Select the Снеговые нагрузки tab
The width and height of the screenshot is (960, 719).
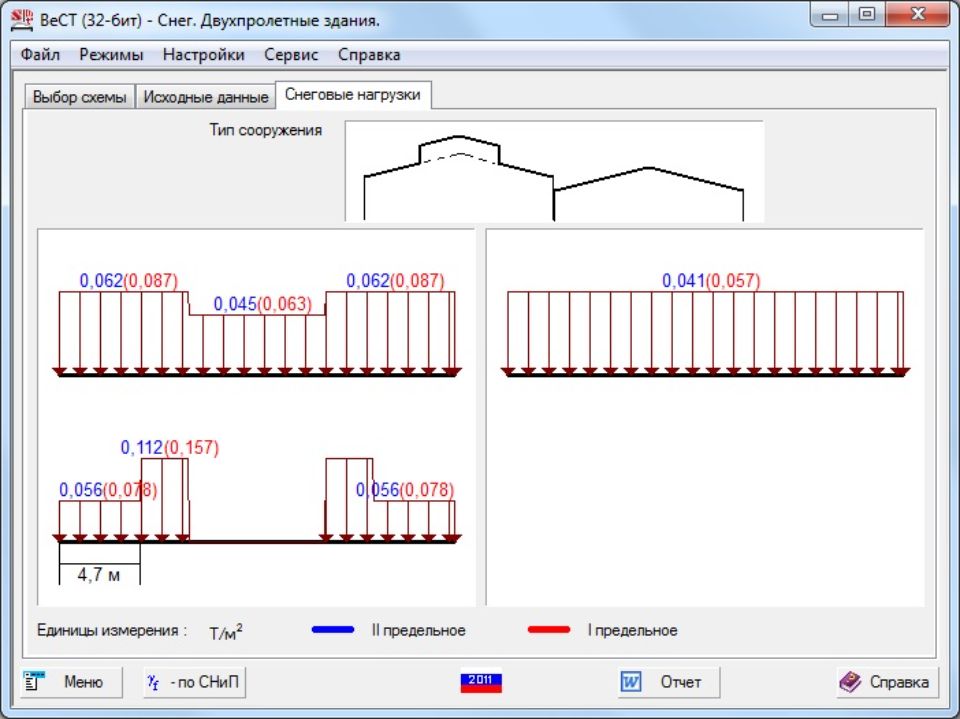tap(353, 95)
